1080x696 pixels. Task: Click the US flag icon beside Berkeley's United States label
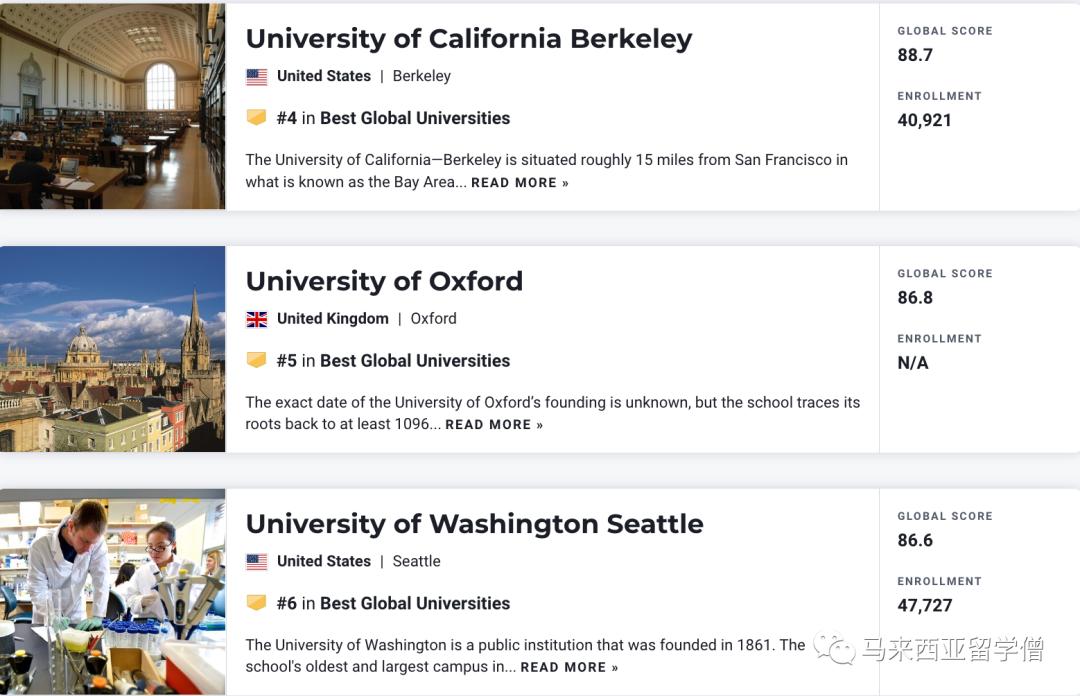click(x=257, y=75)
